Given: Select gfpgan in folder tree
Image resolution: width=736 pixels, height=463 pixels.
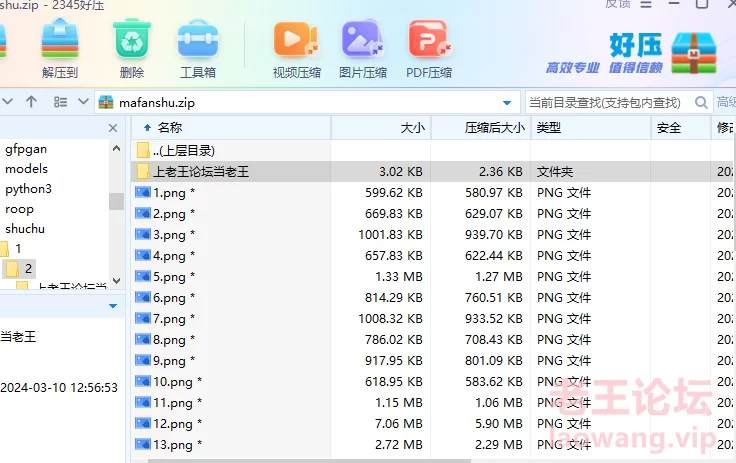Looking at the screenshot, I should tap(26, 149).
